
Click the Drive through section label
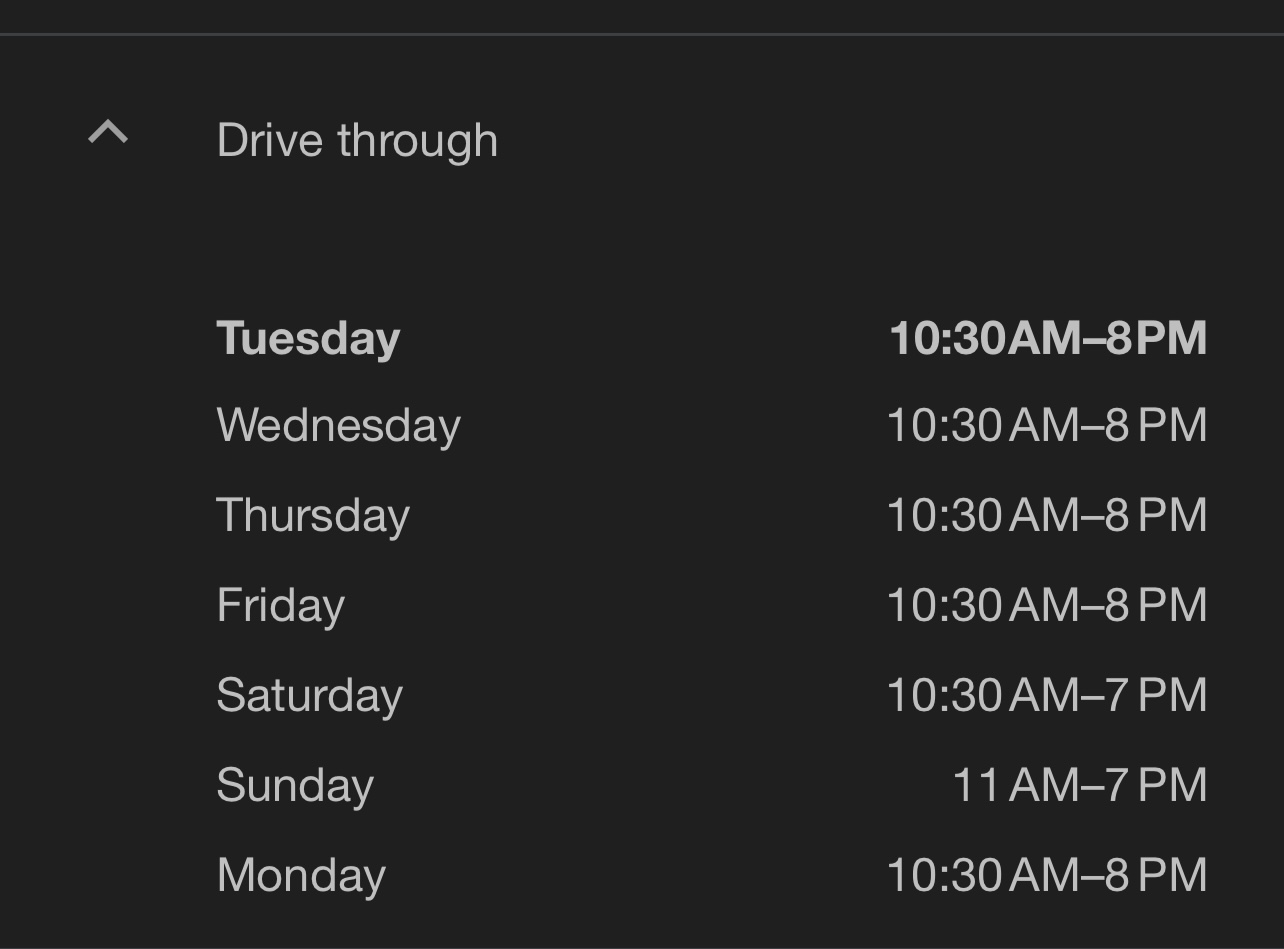tap(357, 140)
